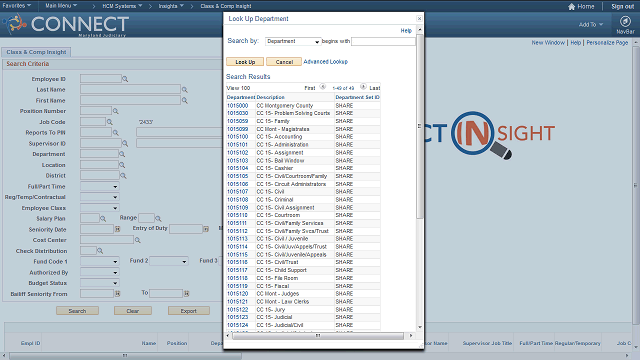
Task: Open calendar icon for Entry of Duty
Action: point(206,229)
